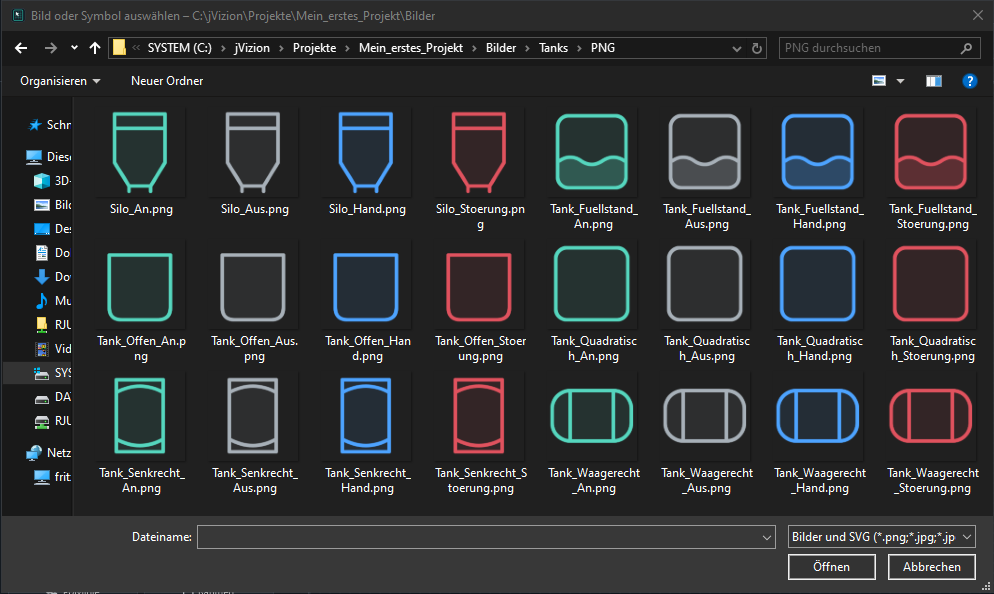The image size is (994, 594).
Task: Select the Tank_Waagerecht_Aus.png icon
Action: (704, 416)
